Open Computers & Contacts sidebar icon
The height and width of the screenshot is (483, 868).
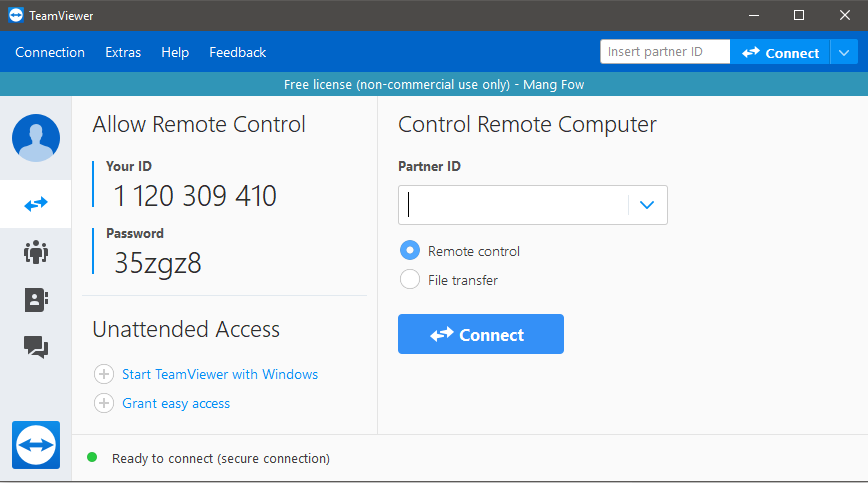coord(36,300)
